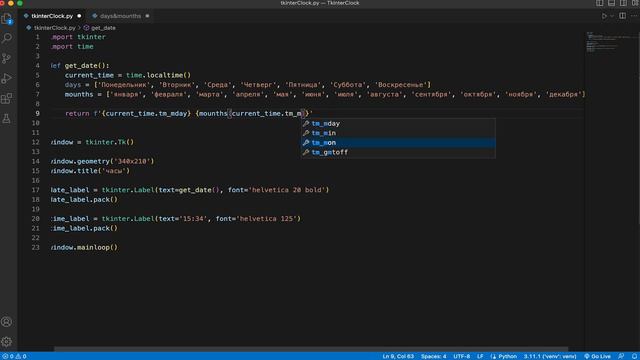Click line number 17 in gutter
The height and width of the screenshot is (360, 640).
(36, 190)
